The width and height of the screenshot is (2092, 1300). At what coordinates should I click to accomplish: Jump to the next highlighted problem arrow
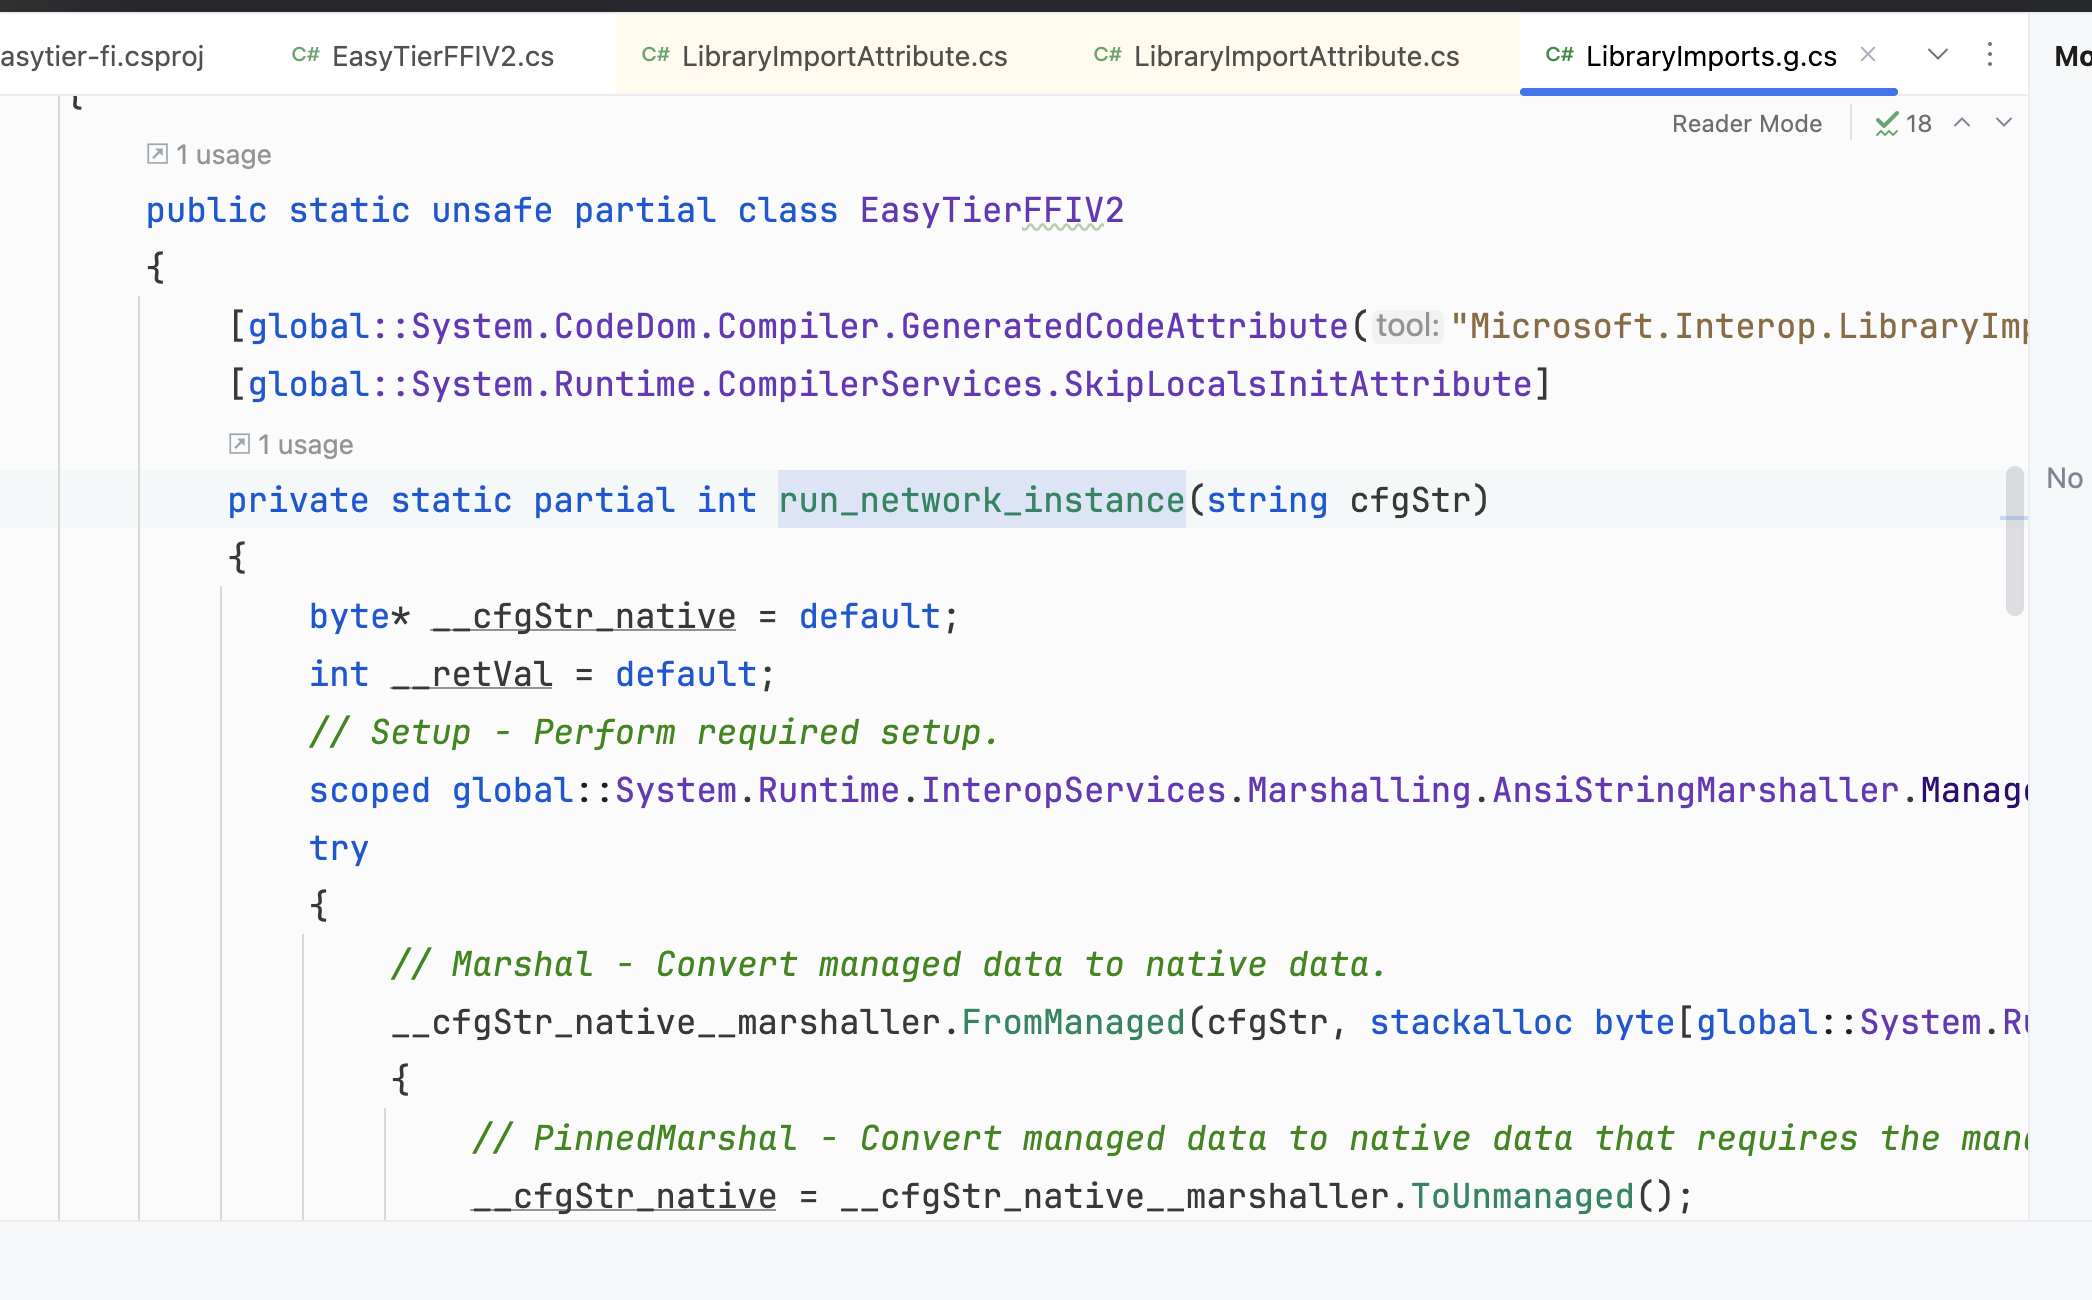click(x=2004, y=123)
